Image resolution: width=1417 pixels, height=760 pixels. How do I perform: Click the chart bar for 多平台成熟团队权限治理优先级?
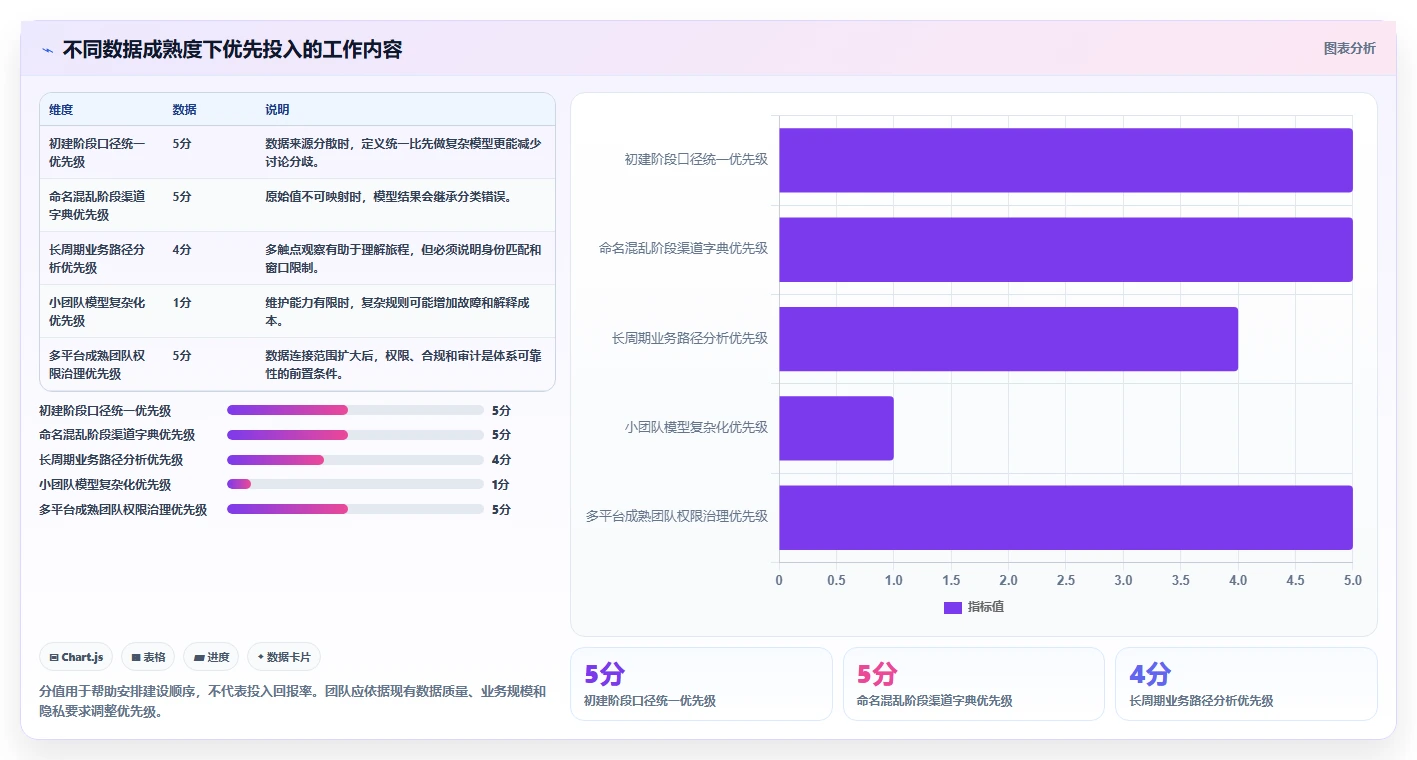pos(1066,517)
